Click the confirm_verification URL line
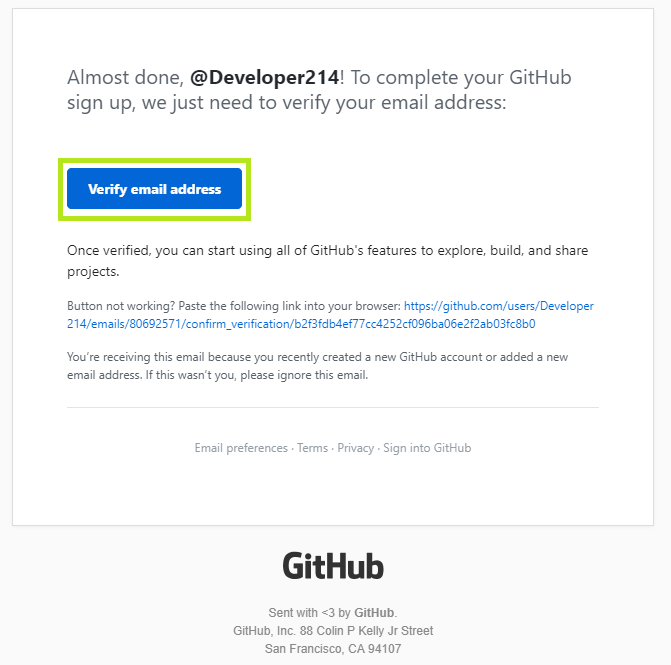 pyautogui.click(x=301, y=324)
